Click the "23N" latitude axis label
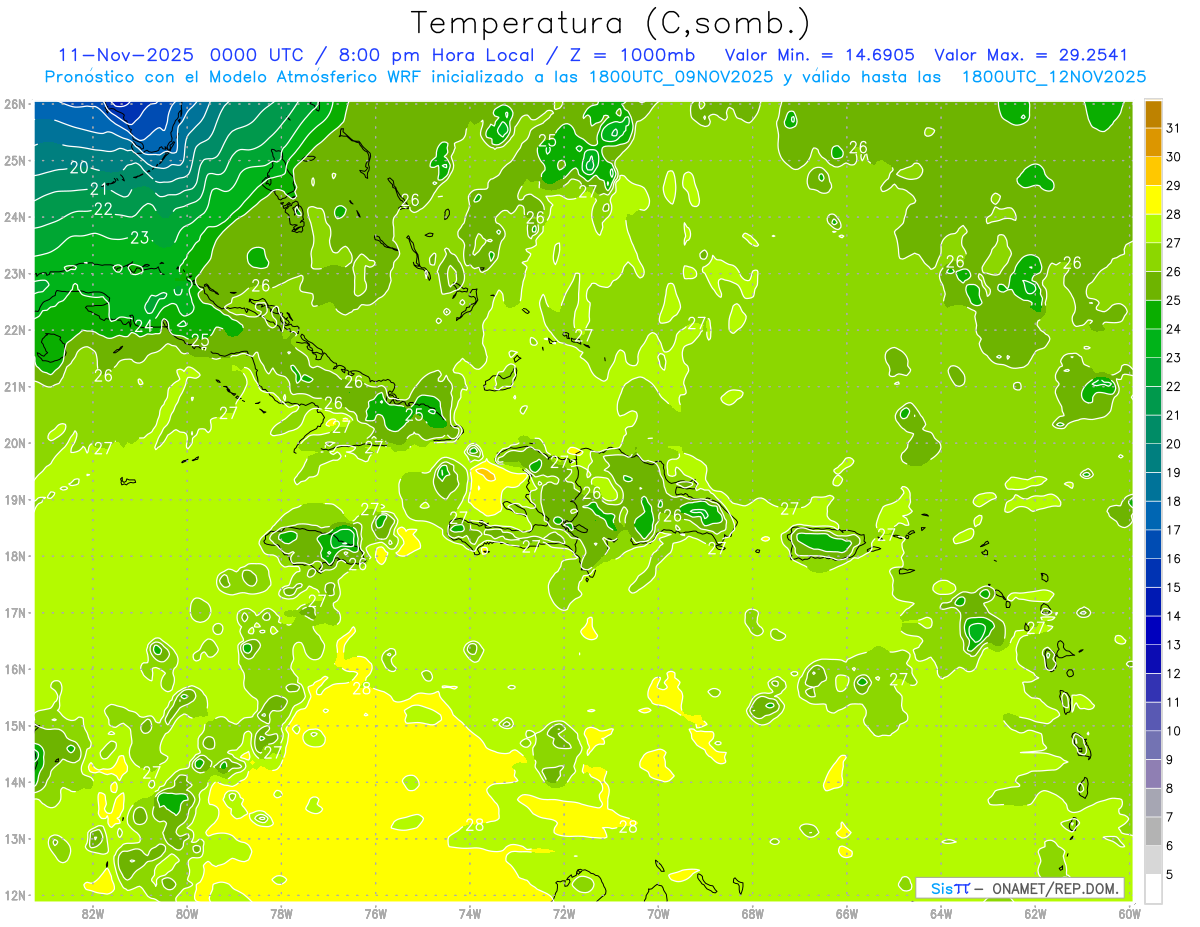The height and width of the screenshot is (927, 1200). [x=14, y=274]
